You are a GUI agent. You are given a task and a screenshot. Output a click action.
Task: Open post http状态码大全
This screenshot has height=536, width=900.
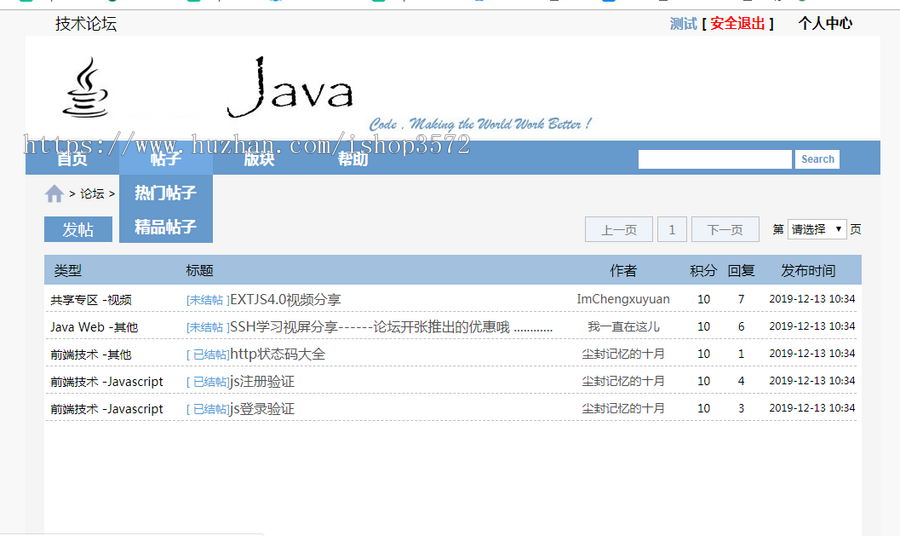click(x=277, y=354)
